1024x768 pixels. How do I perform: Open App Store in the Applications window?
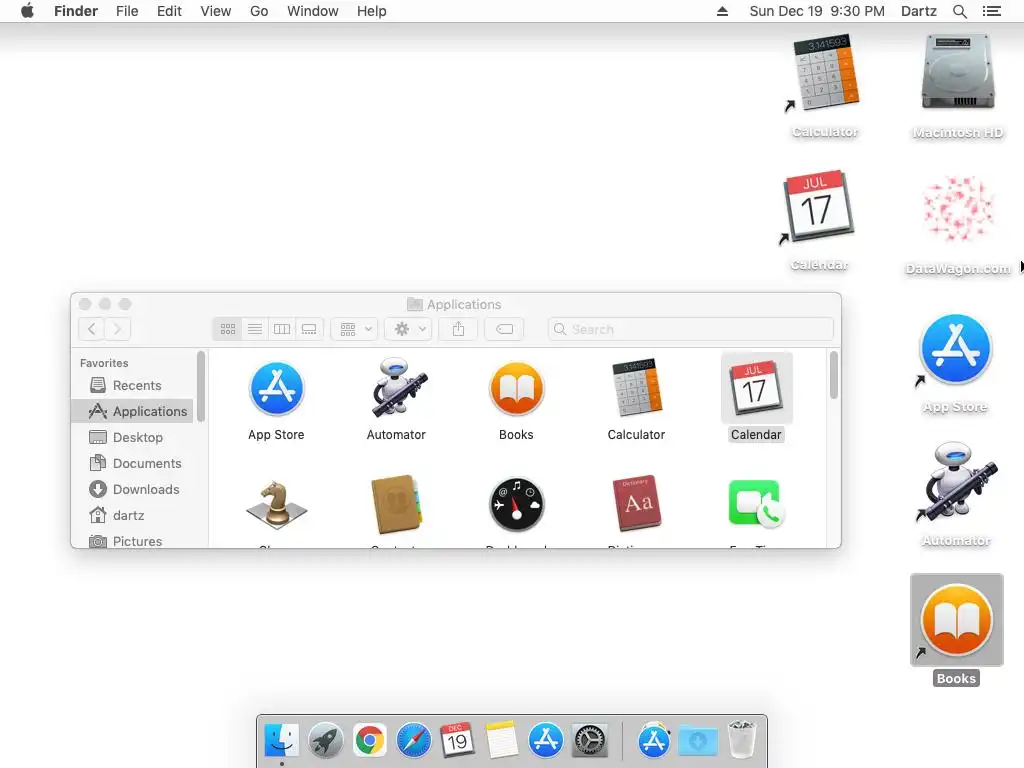click(x=276, y=390)
